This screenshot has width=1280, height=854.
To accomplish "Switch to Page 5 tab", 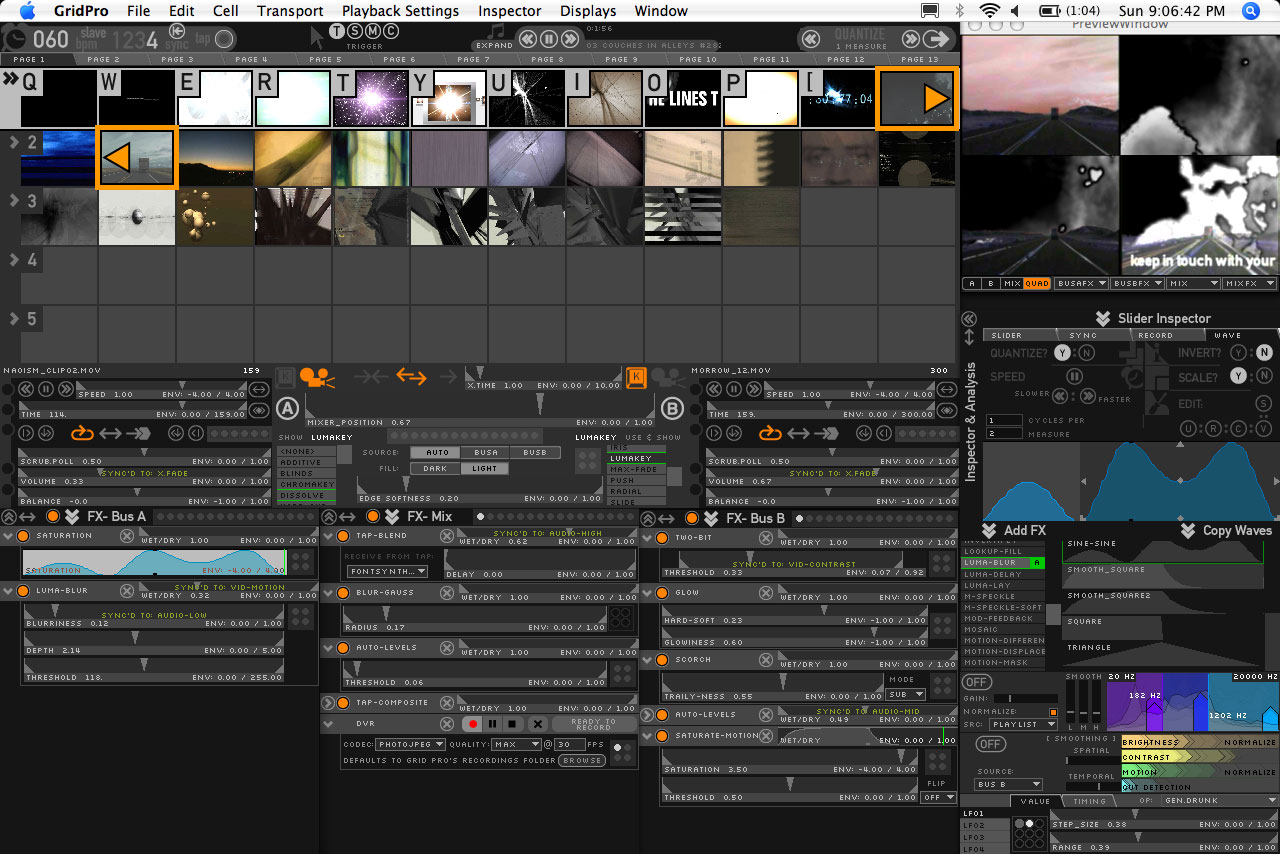I will point(325,60).
